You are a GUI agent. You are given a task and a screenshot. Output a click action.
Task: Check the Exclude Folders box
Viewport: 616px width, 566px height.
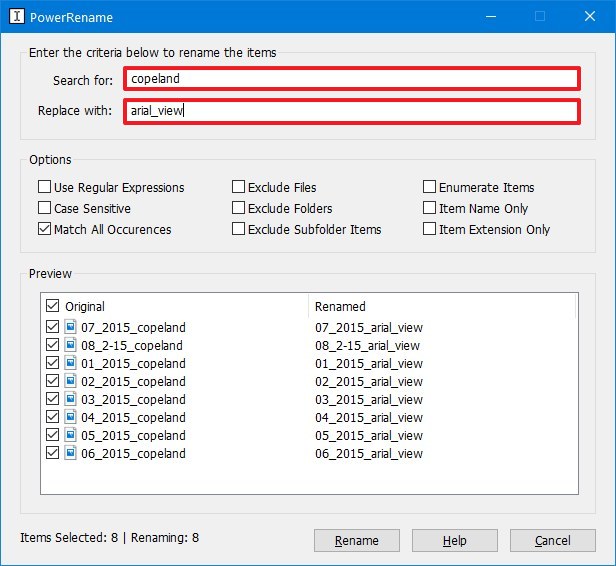click(x=238, y=207)
